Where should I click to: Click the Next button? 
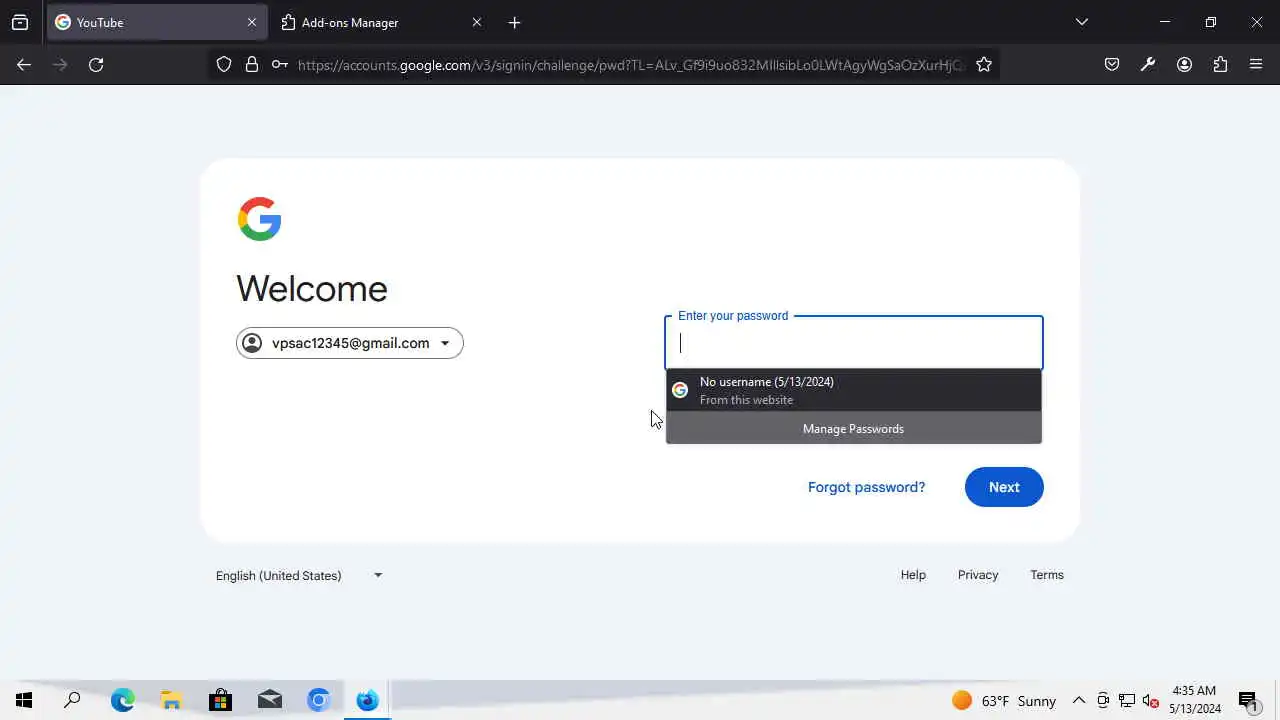click(1004, 487)
